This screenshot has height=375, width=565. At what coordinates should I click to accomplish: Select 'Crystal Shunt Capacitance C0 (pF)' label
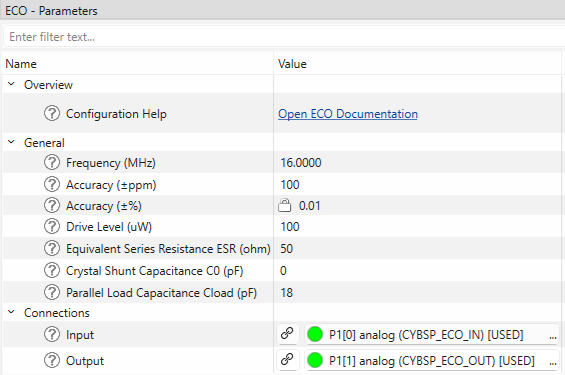pyautogui.click(x=155, y=271)
